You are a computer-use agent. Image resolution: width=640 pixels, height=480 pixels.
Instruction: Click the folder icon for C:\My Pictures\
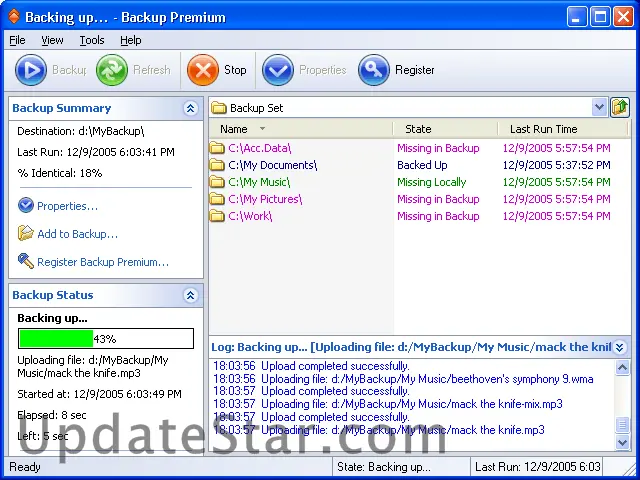217,199
